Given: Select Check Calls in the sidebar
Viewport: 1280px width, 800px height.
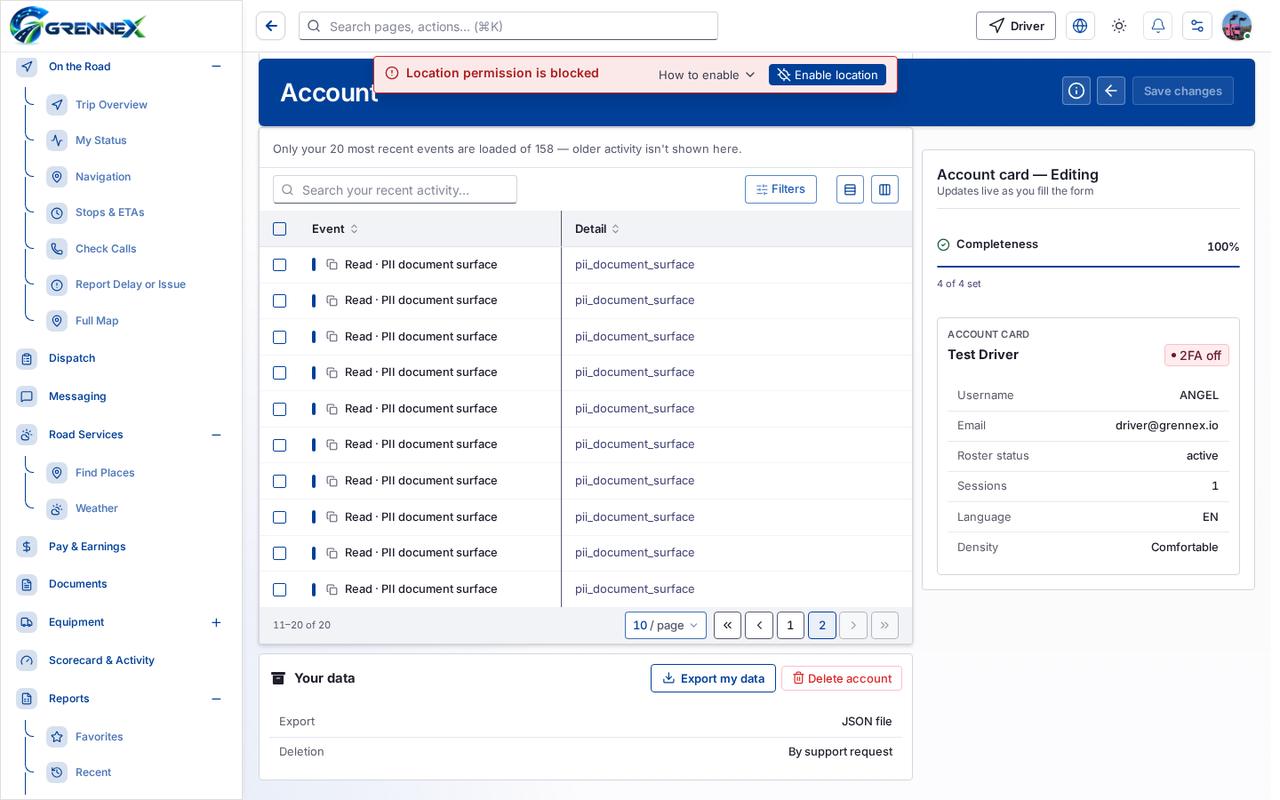Looking at the screenshot, I should (106, 248).
